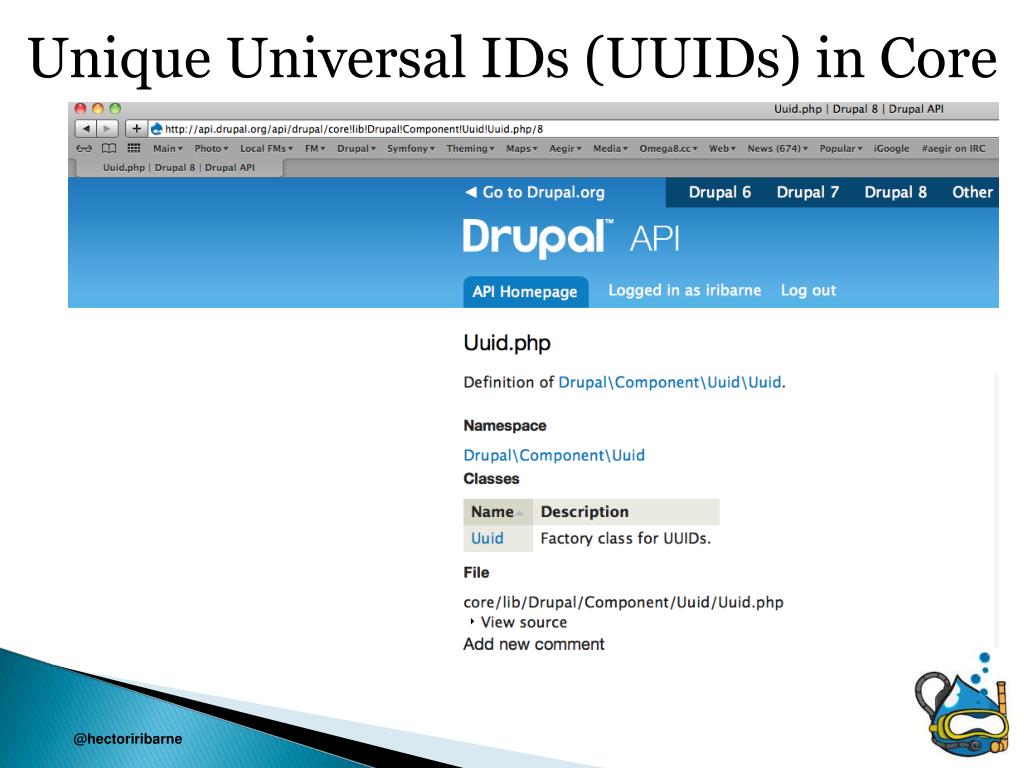Open the Popular bookmarks dropdown
1024x768 pixels.
coord(840,148)
